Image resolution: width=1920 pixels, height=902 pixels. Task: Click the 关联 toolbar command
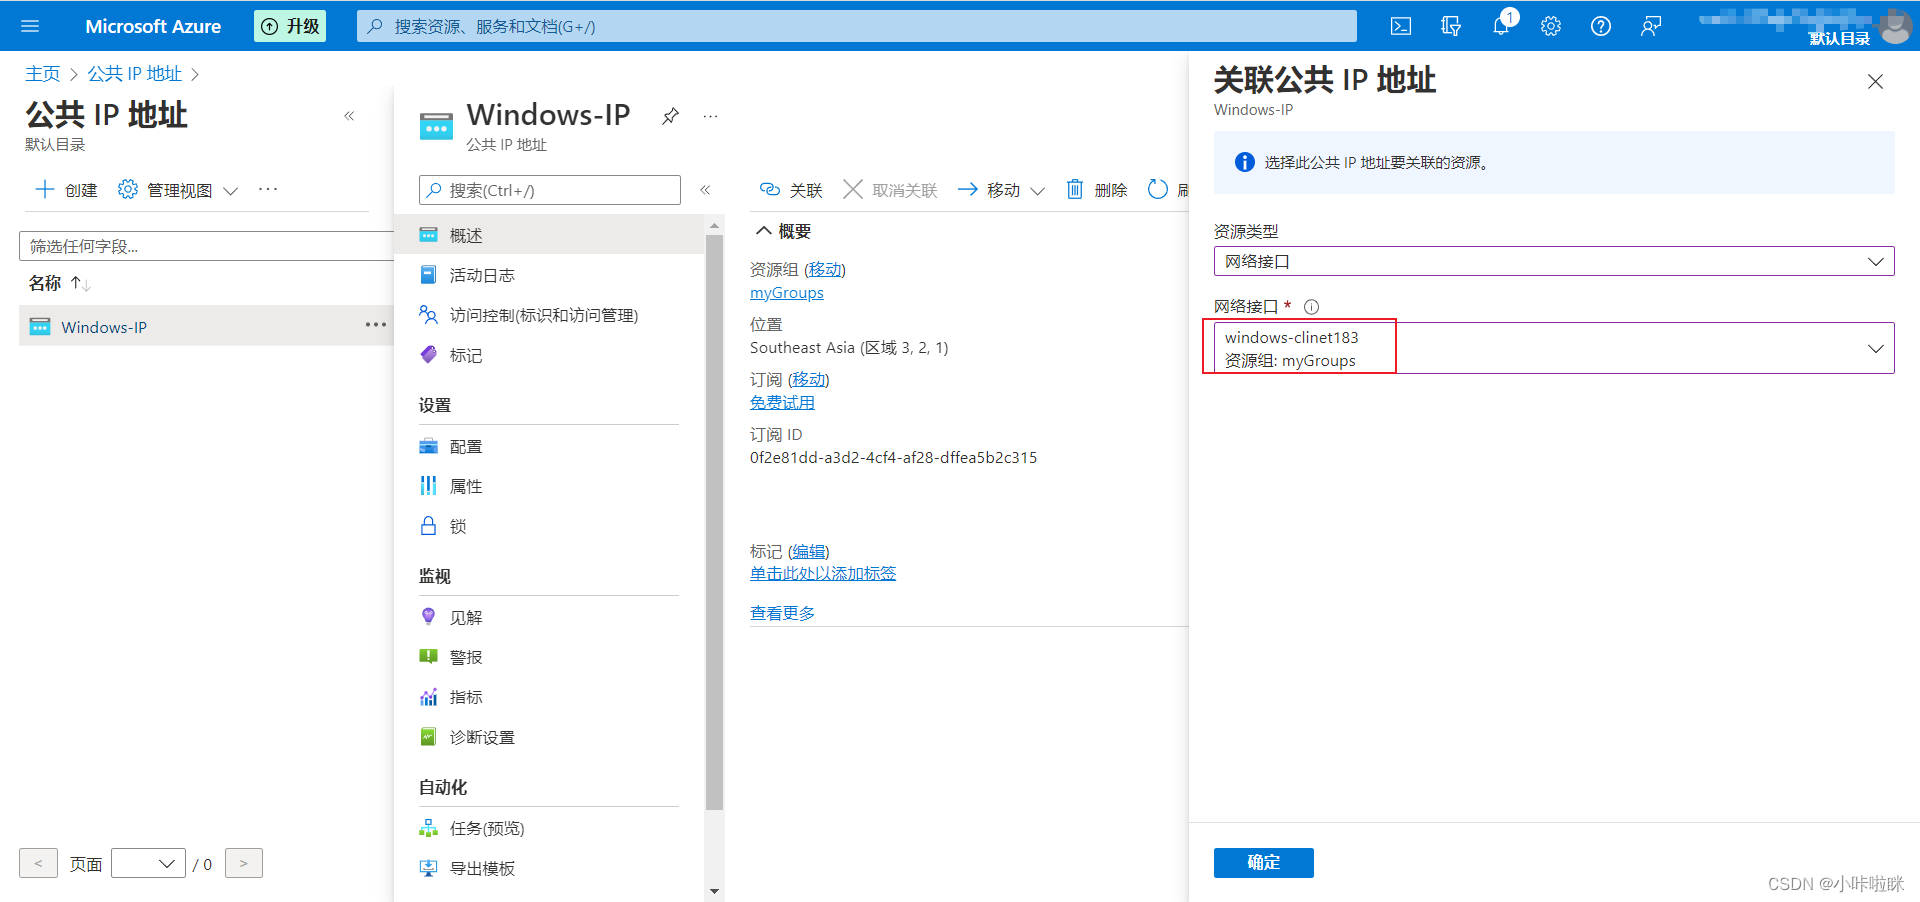pos(791,190)
